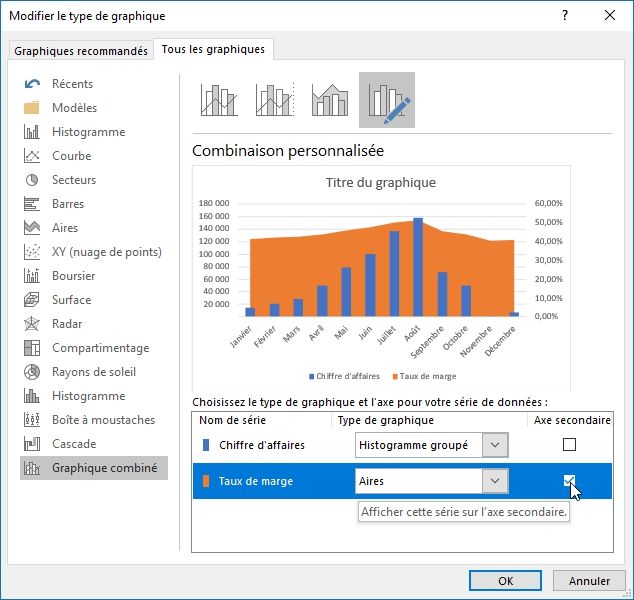The height and width of the screenshot is (600, 634).
Task: Toggle secondary axis for Taux de marge
Action: pos(569,481)
